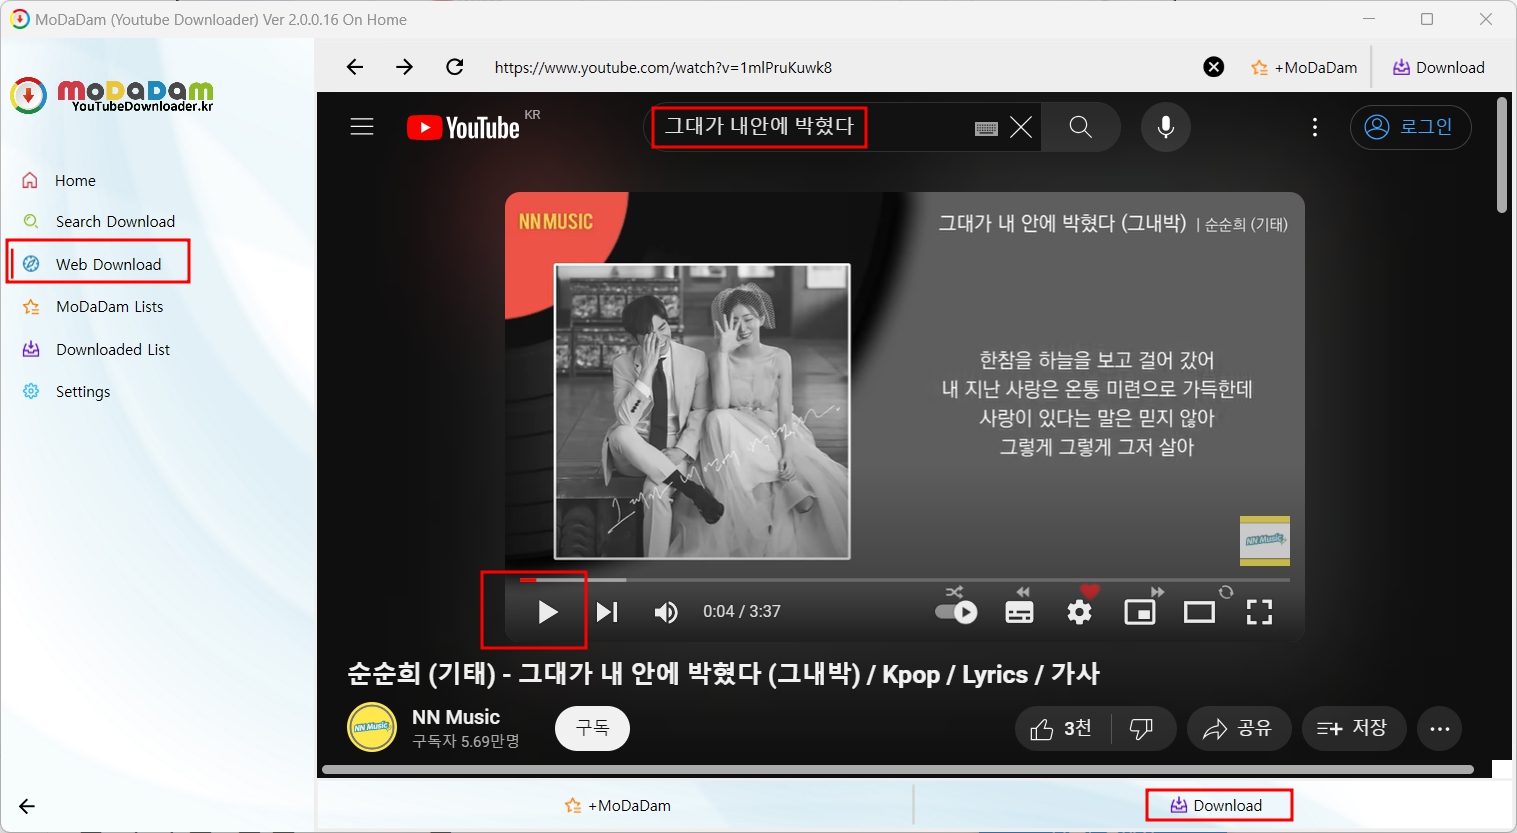Image resolution: width=1517 pixels, height=833 pixels.
Task: Open the player settings gear
Action: pos(1079,612)
